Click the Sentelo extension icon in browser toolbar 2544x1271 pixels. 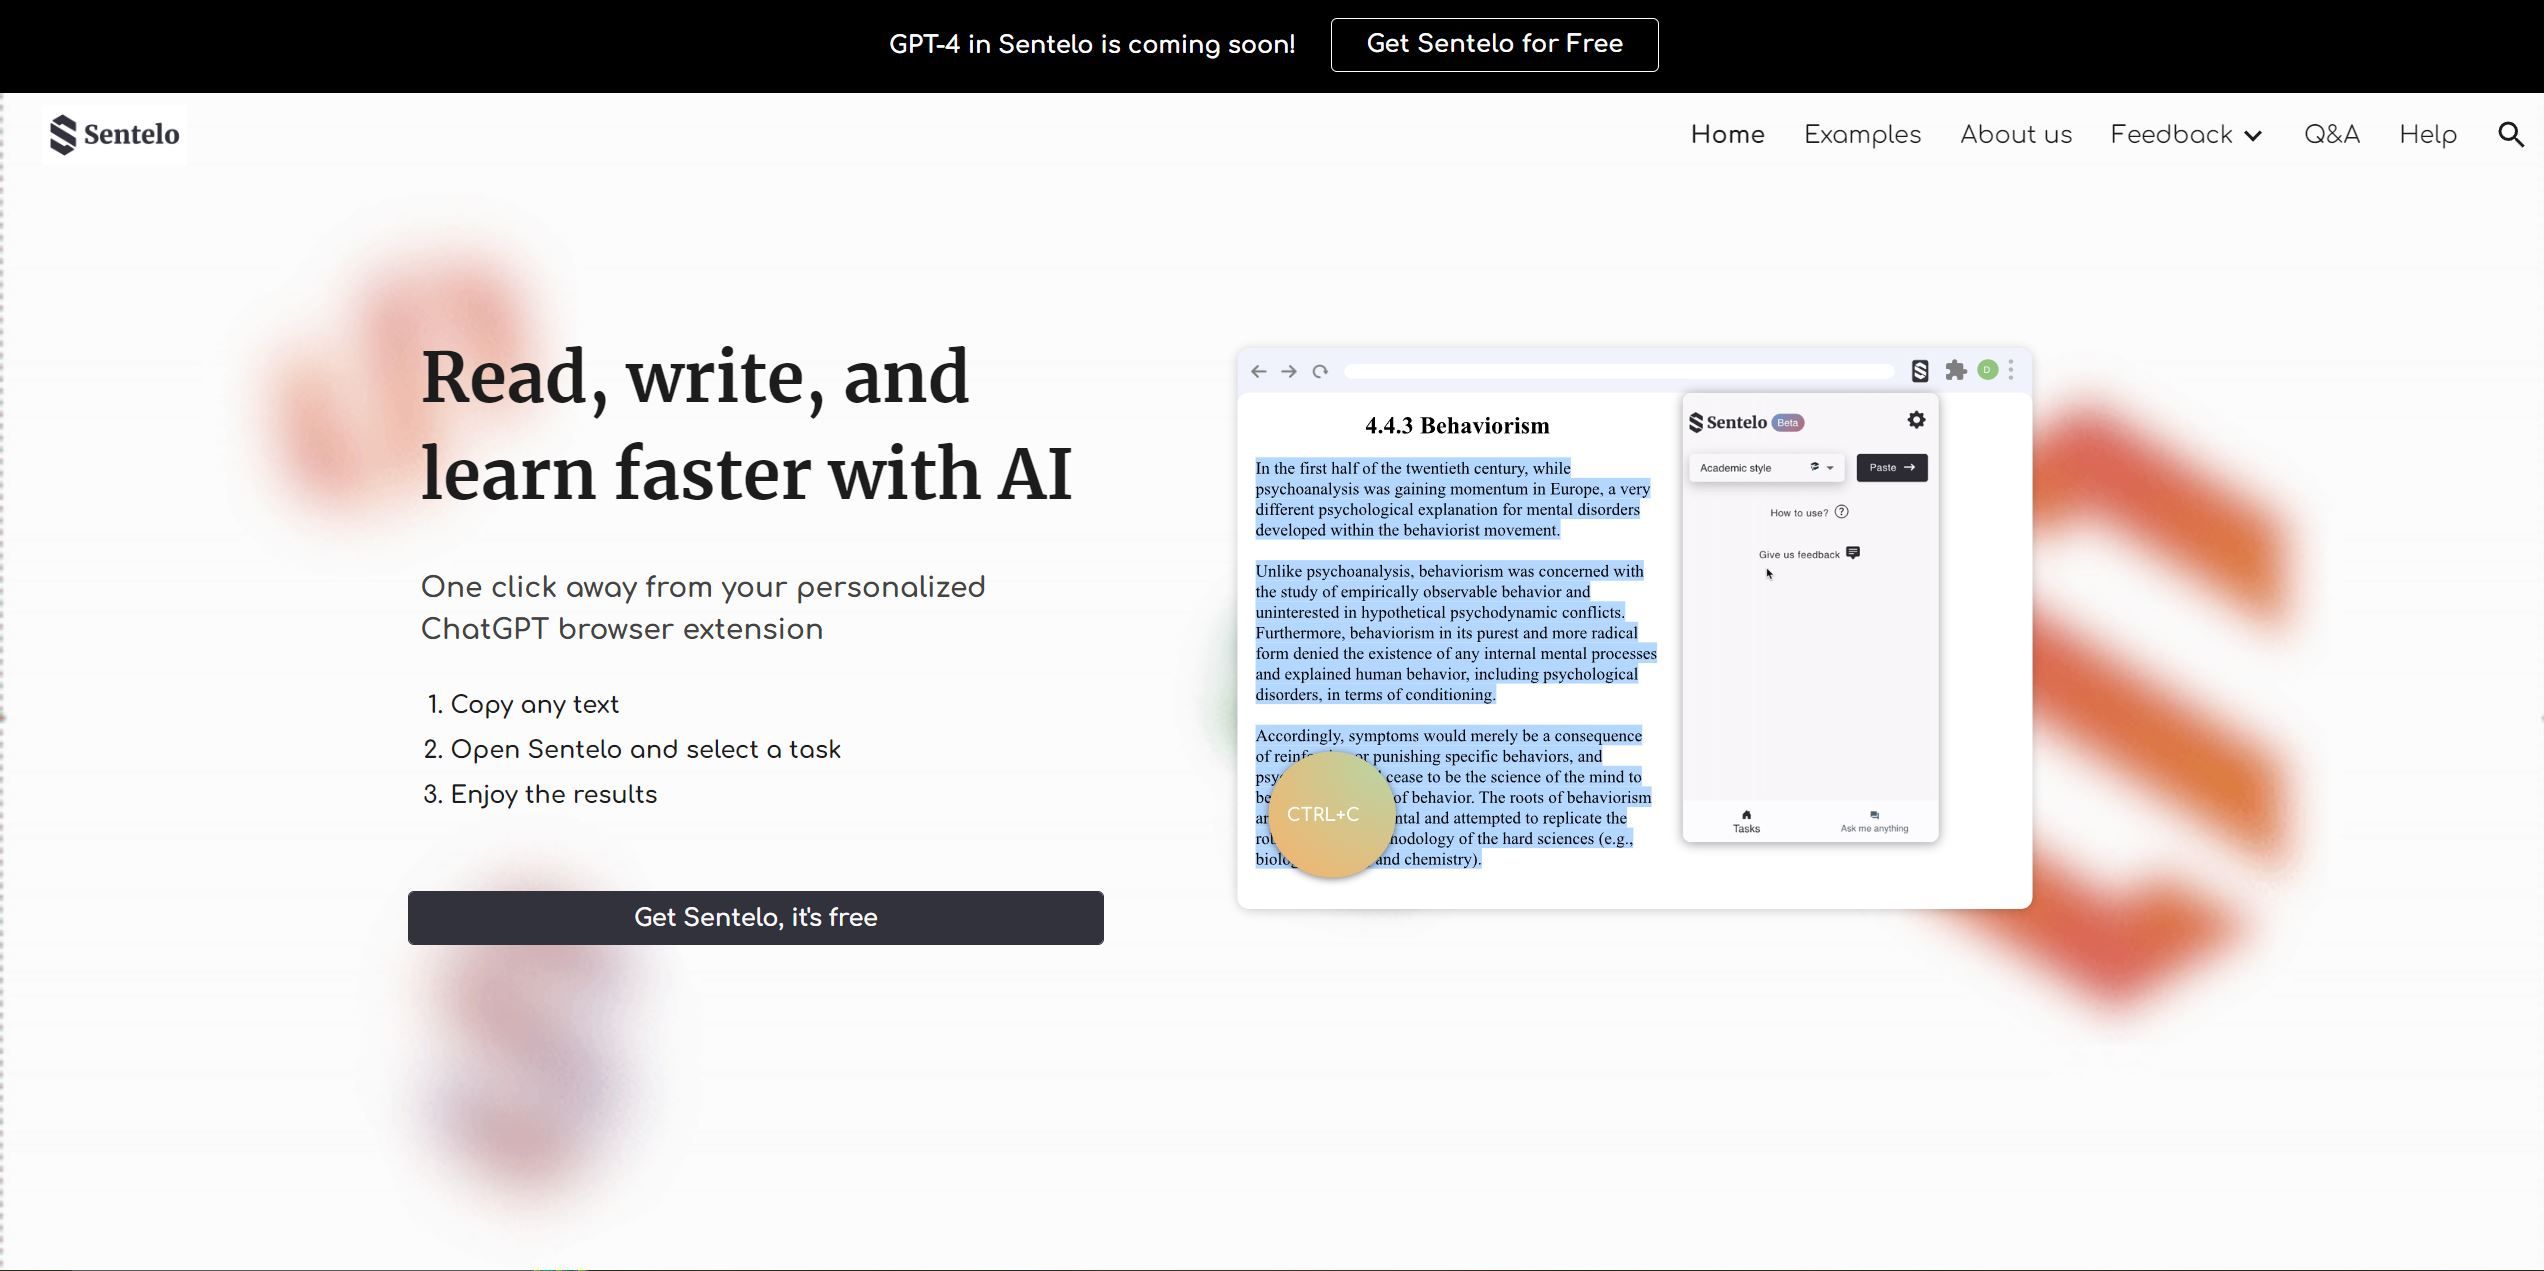(x=1921, y=370)
